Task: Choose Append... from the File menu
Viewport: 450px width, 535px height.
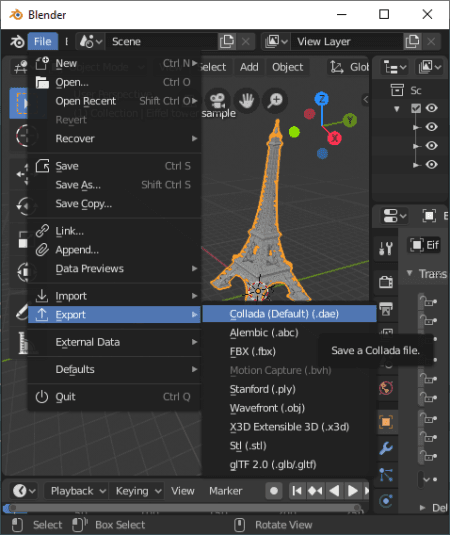Action: point(114,250)
